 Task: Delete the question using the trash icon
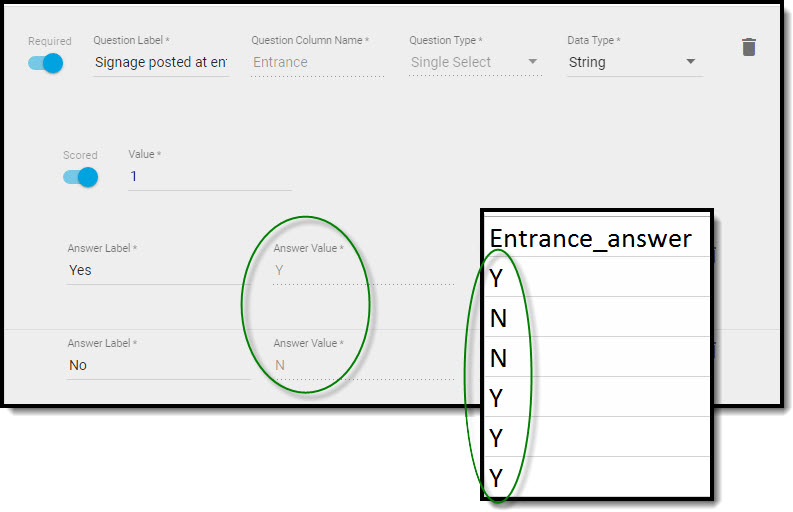click(748, 47)
